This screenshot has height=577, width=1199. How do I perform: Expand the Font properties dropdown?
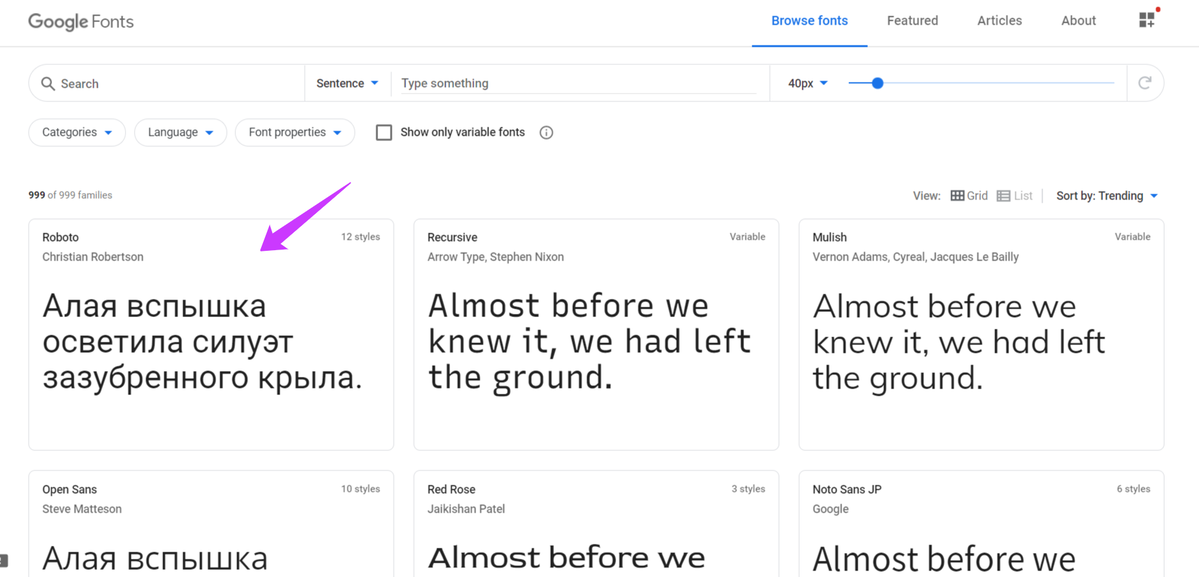(x=295, y=132)
